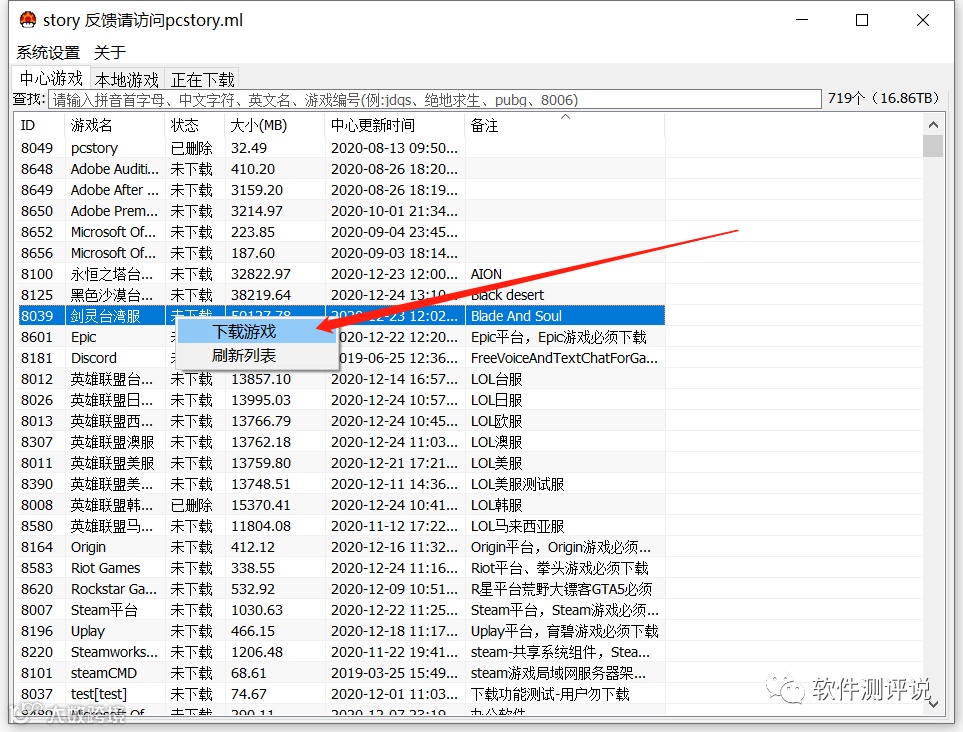Switch to the 正在下载 tab
Image resolution: width=963 pixels, height=732 pixels.
(203, 80)
